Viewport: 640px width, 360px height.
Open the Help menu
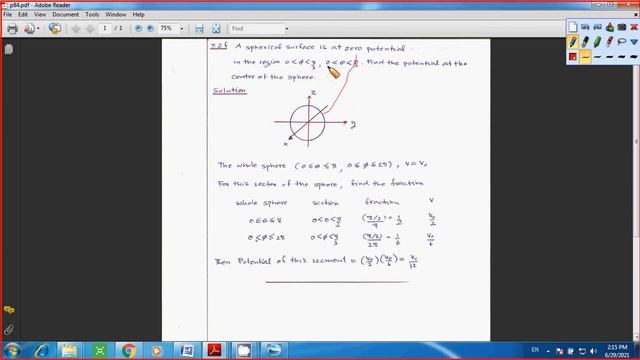(138, 14)
